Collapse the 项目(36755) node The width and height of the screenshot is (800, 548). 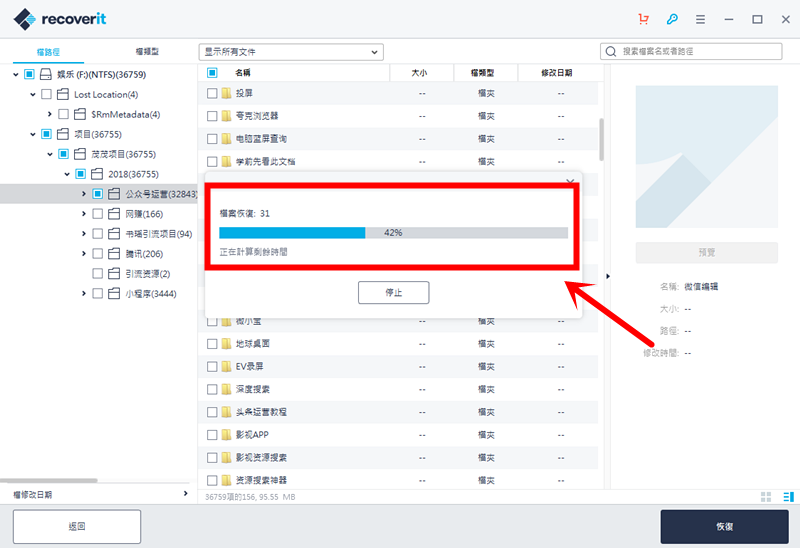[x=33, y=134]
